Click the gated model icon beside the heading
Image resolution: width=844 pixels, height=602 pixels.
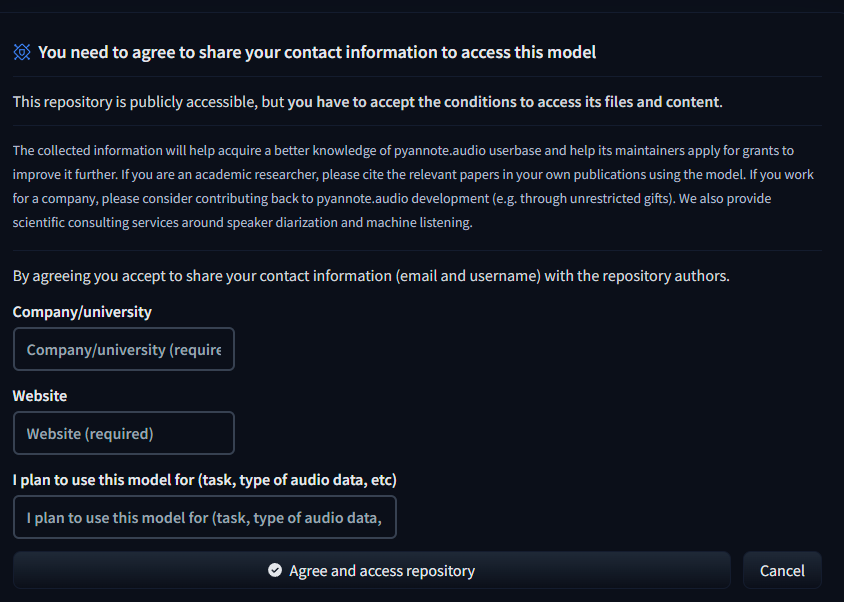click(x=22, y=52)
